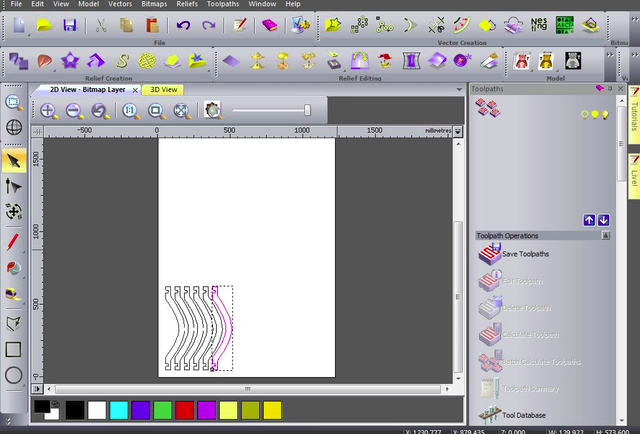Open the File menu
Viewport: 640px width, 434px height.
click(16, 4)
